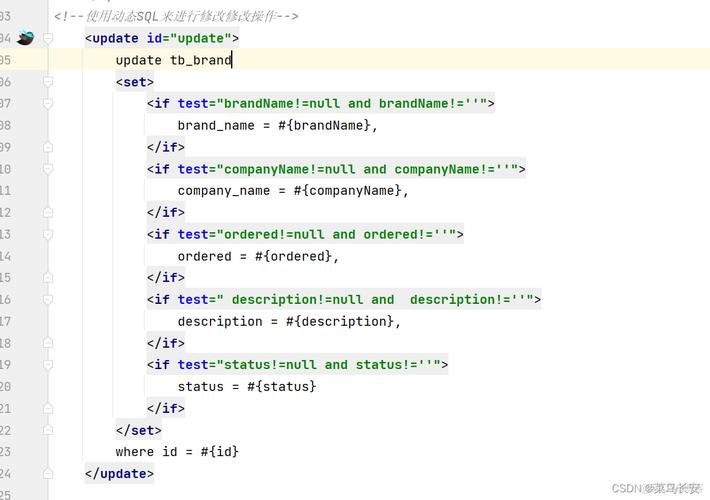Click the </if> tag below brand_name line
Image resolution: width=710 pixels, height=500 pixels.
point(166,147)
